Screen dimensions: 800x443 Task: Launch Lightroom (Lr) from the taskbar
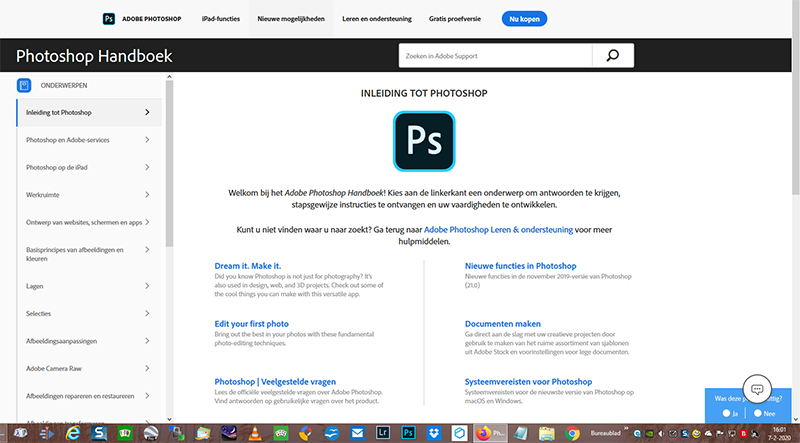(x=383, y=433)
